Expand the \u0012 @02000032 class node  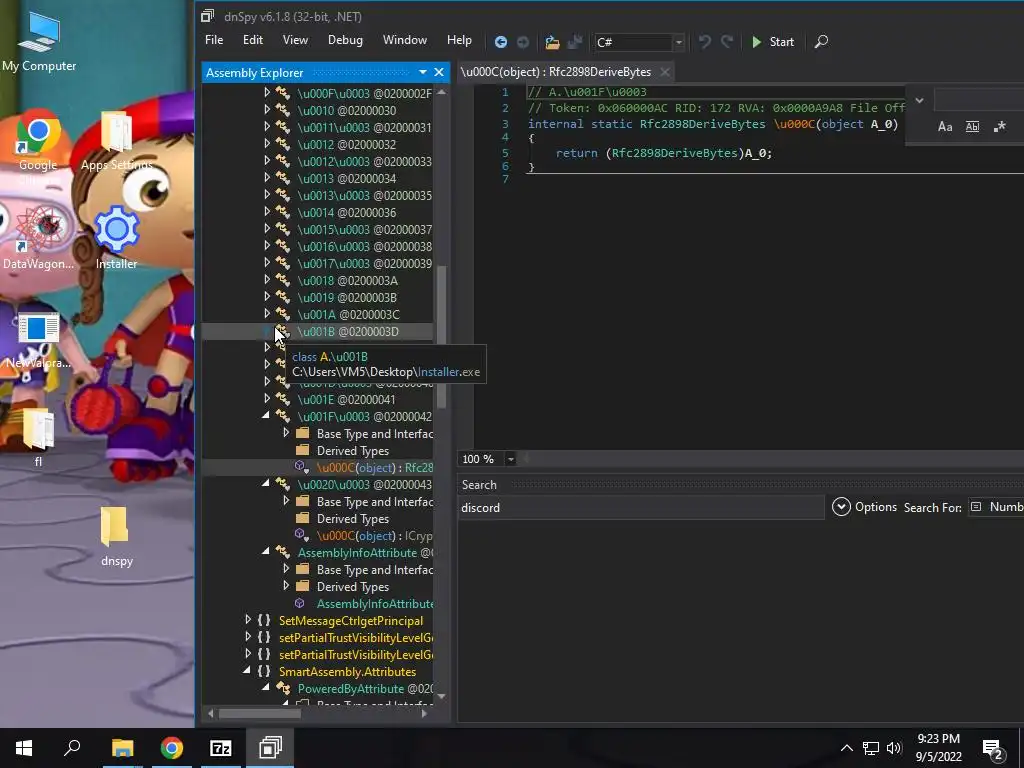[x=267, y=144]
